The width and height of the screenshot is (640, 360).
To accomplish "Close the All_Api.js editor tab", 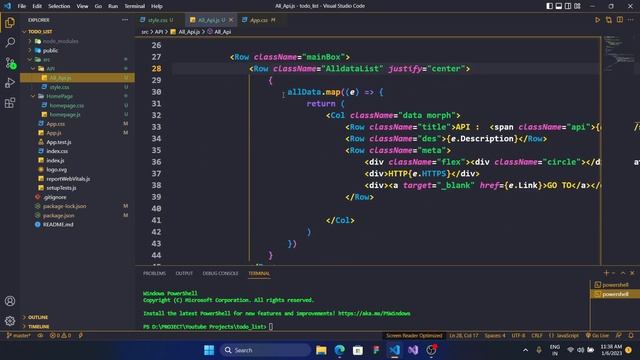I will [231, 20].
